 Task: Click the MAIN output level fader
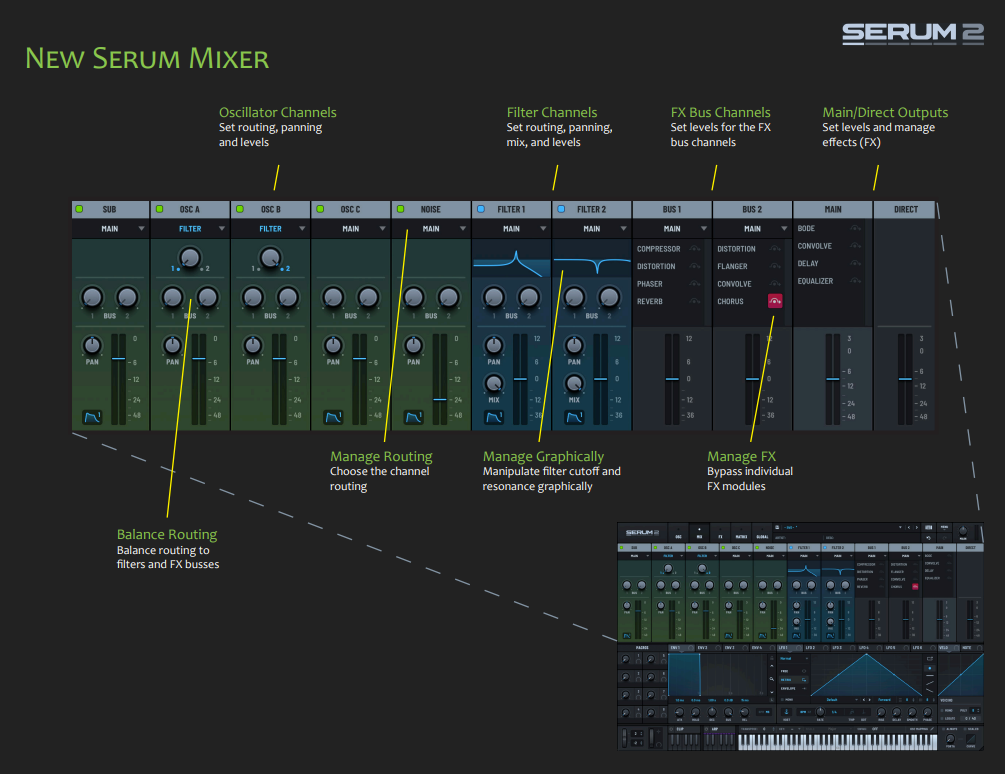[x=833, y=379]
